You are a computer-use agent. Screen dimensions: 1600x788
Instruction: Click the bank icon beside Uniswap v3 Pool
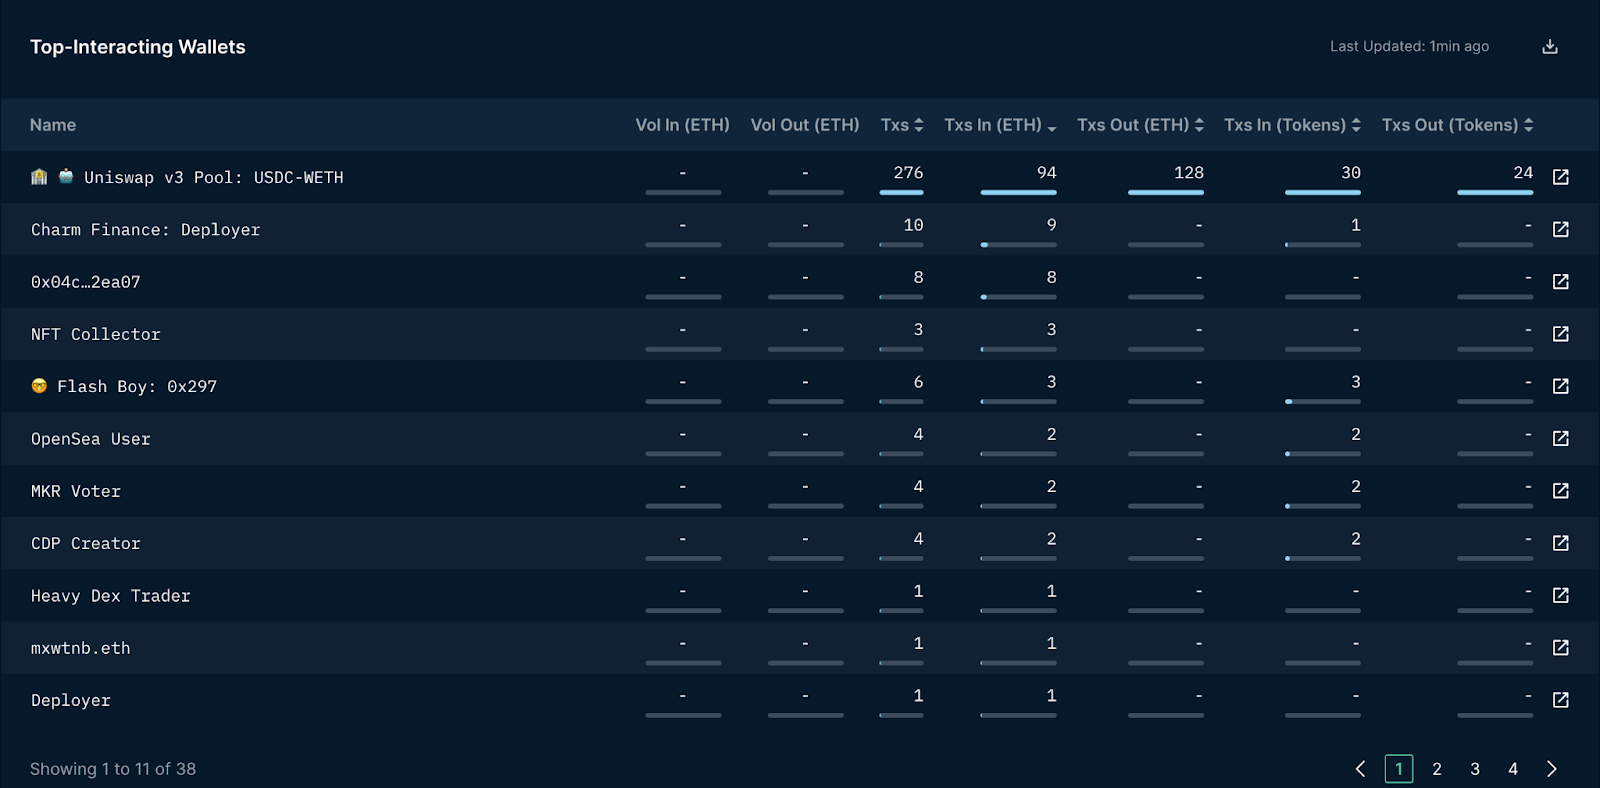pyautogui.click(x=39, y=177)
